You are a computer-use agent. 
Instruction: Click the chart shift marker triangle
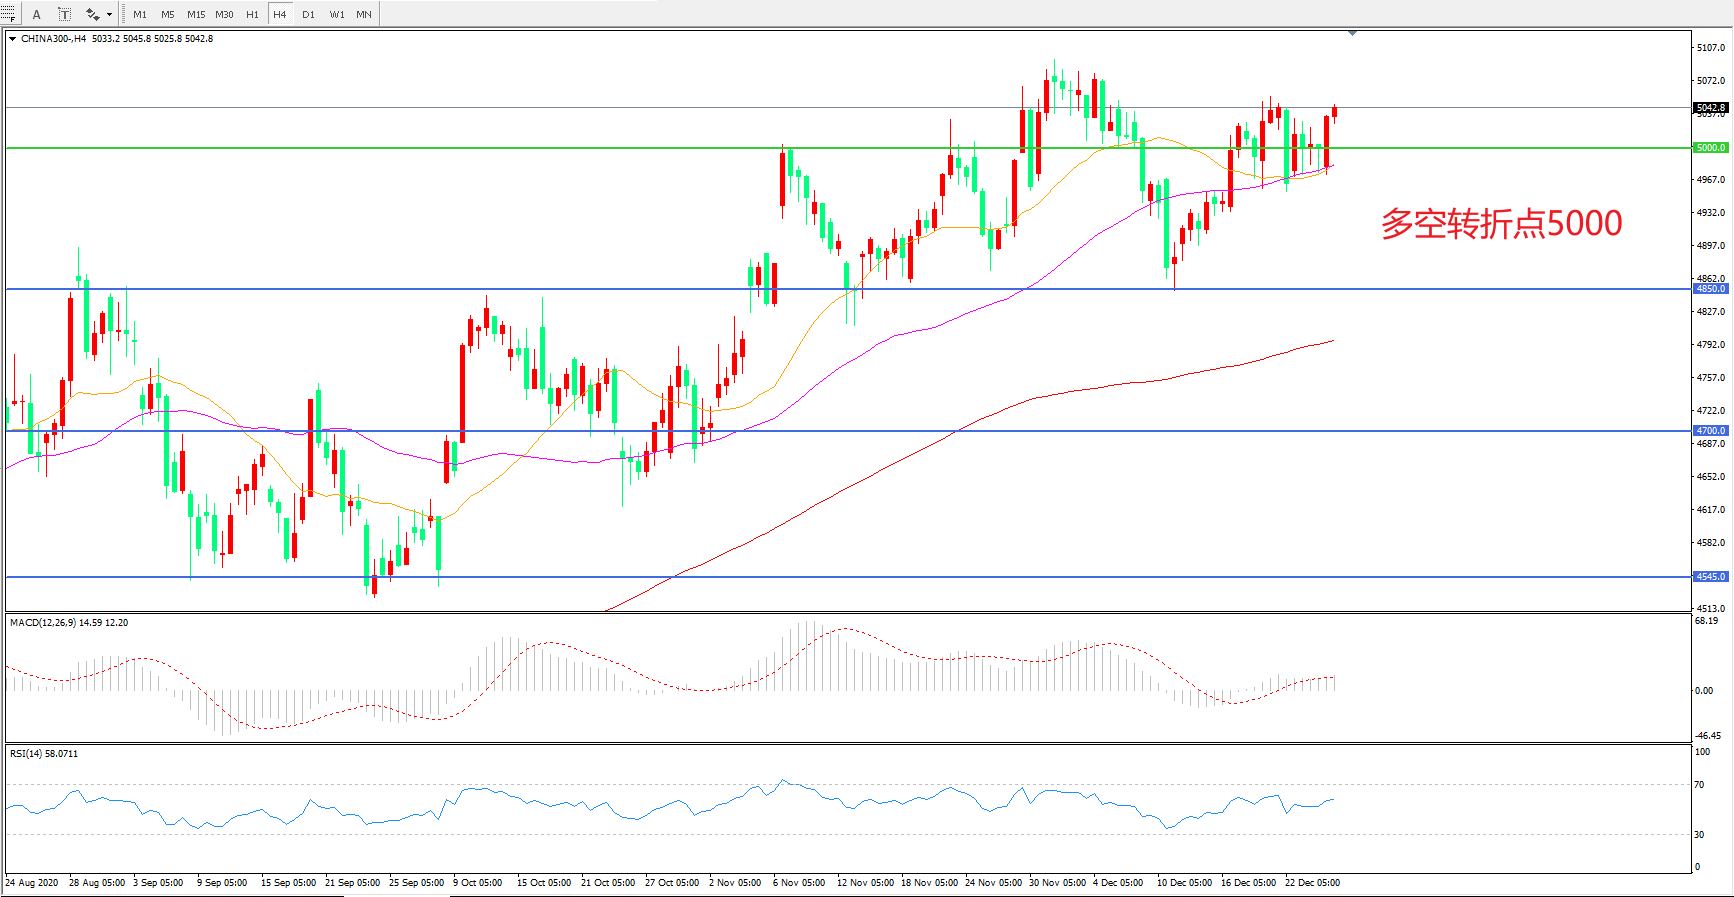[x=1352, y=33]
